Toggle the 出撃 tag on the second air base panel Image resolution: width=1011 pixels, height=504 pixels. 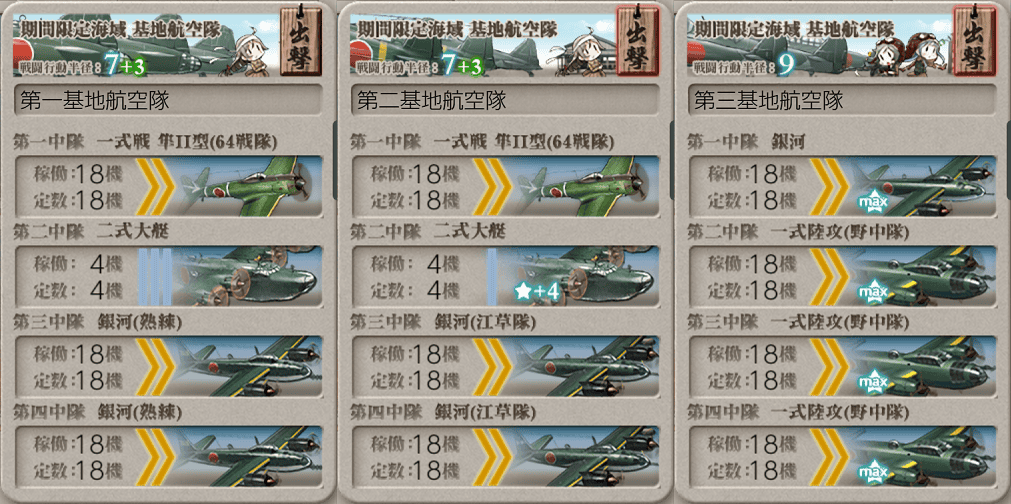[638, 41]
